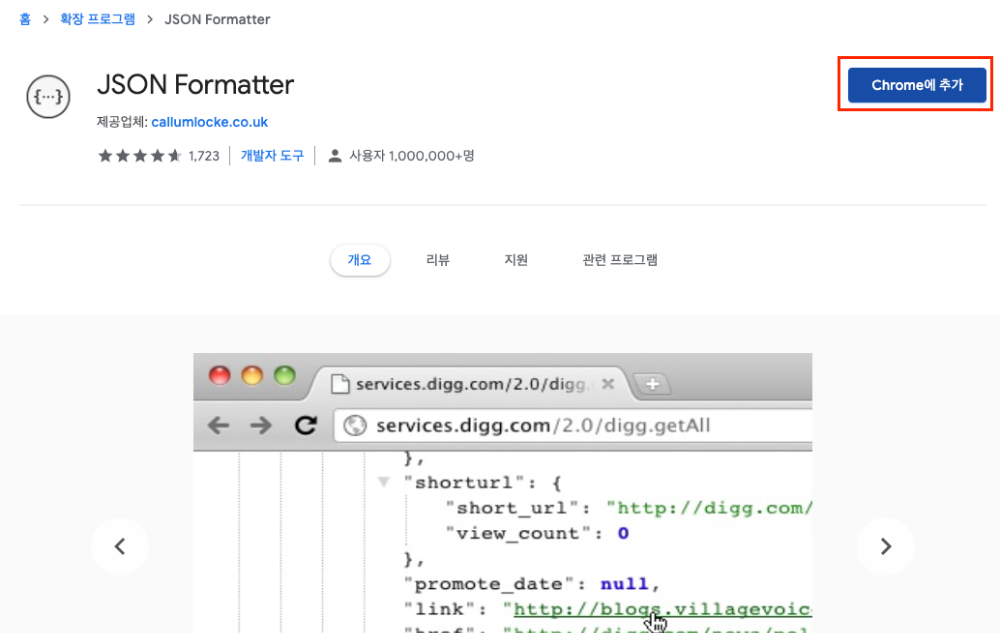Click the http://digg.com/ value in preview

(x=709, y=508)
